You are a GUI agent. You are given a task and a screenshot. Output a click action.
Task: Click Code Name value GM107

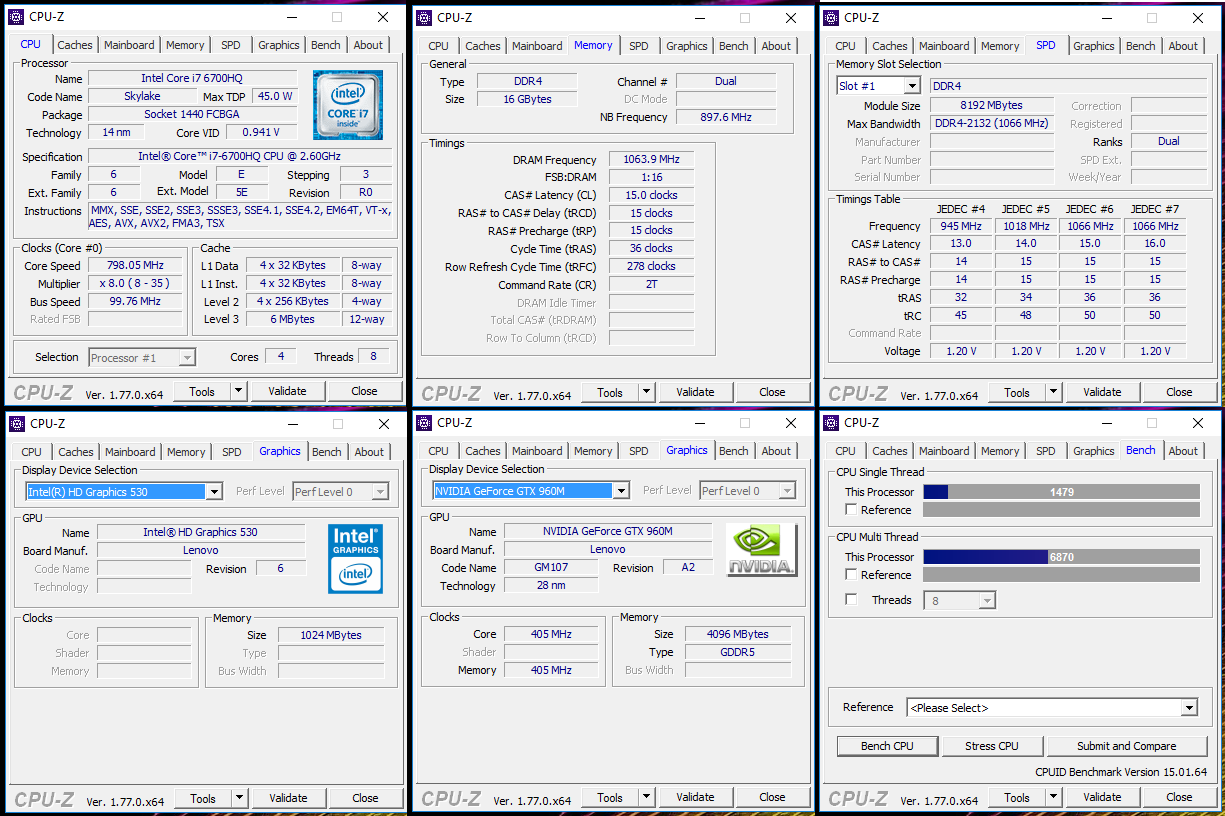[551, 568]
